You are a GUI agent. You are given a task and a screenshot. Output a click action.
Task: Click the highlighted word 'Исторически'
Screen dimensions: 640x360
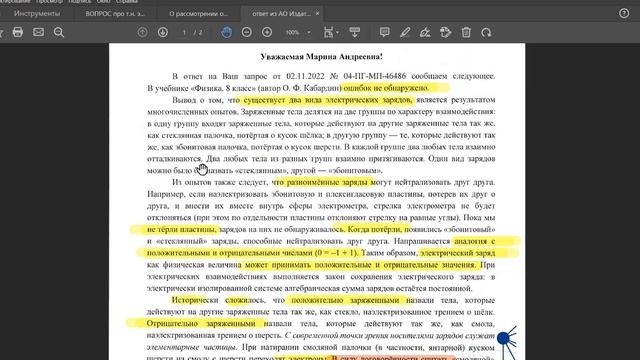coord(195,300)
